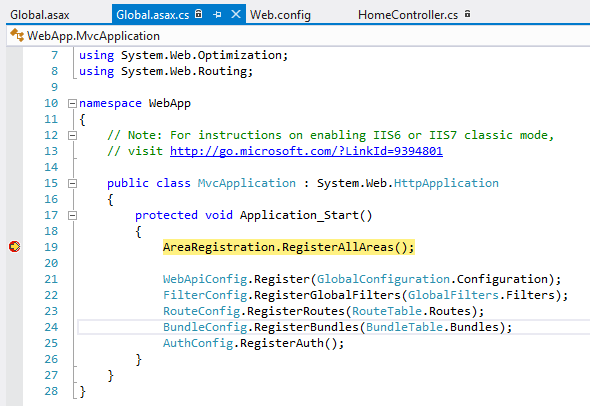Viewport: 590px width, 406px height.
Task: Click line number 25 in the gutter
Action: point(51,343)
